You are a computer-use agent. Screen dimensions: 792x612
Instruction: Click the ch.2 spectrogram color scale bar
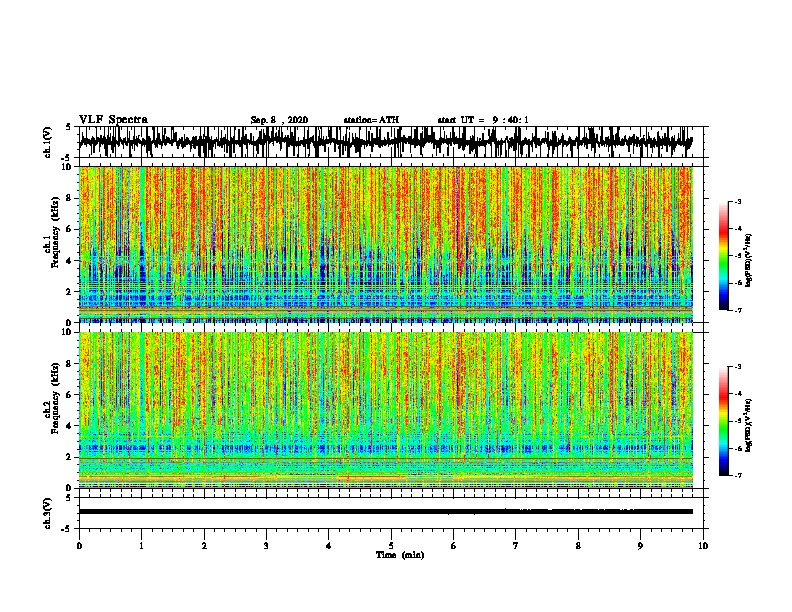(x=723, y=421)
